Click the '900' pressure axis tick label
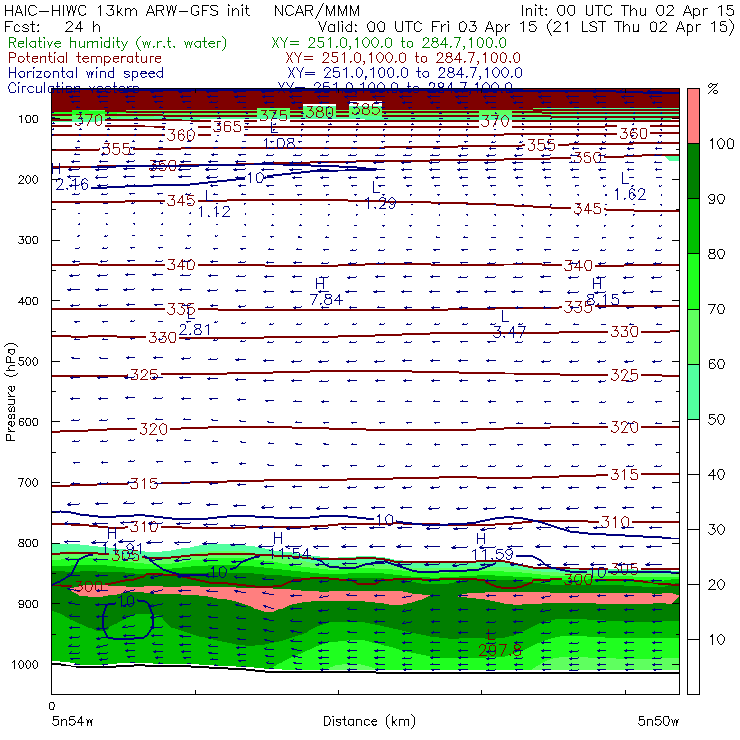The width and height of the screenshot is (740, 740). pyautogui.click(x=28, y=604)
